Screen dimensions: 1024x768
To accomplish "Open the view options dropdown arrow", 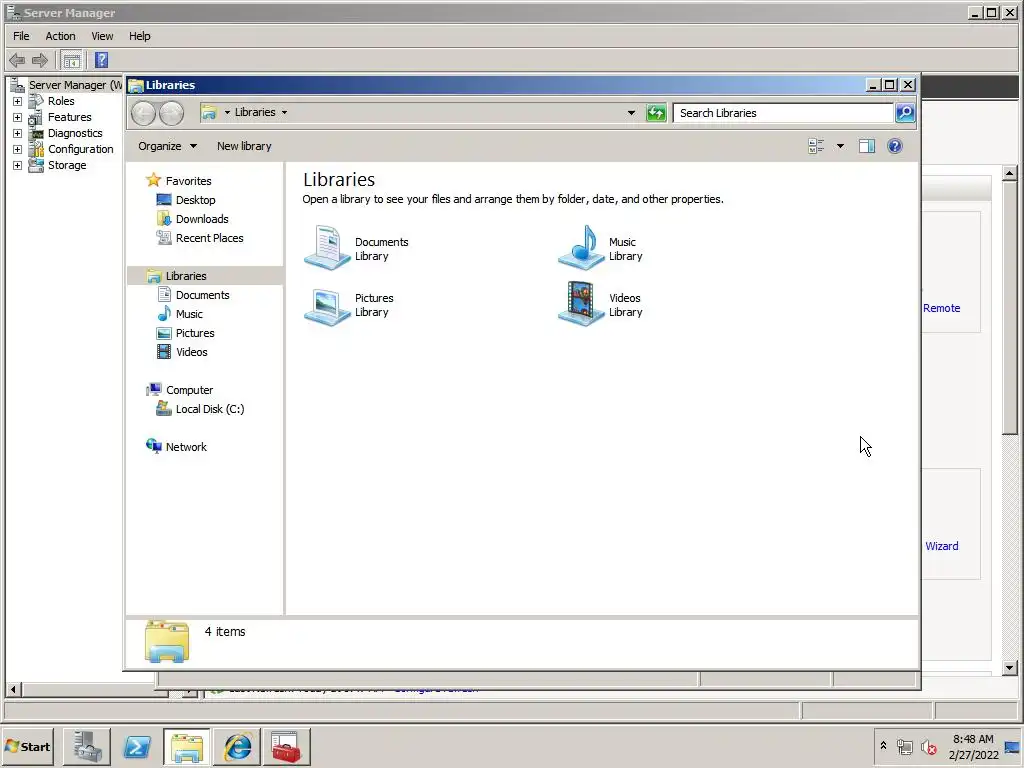I will (x=840, y=146).
